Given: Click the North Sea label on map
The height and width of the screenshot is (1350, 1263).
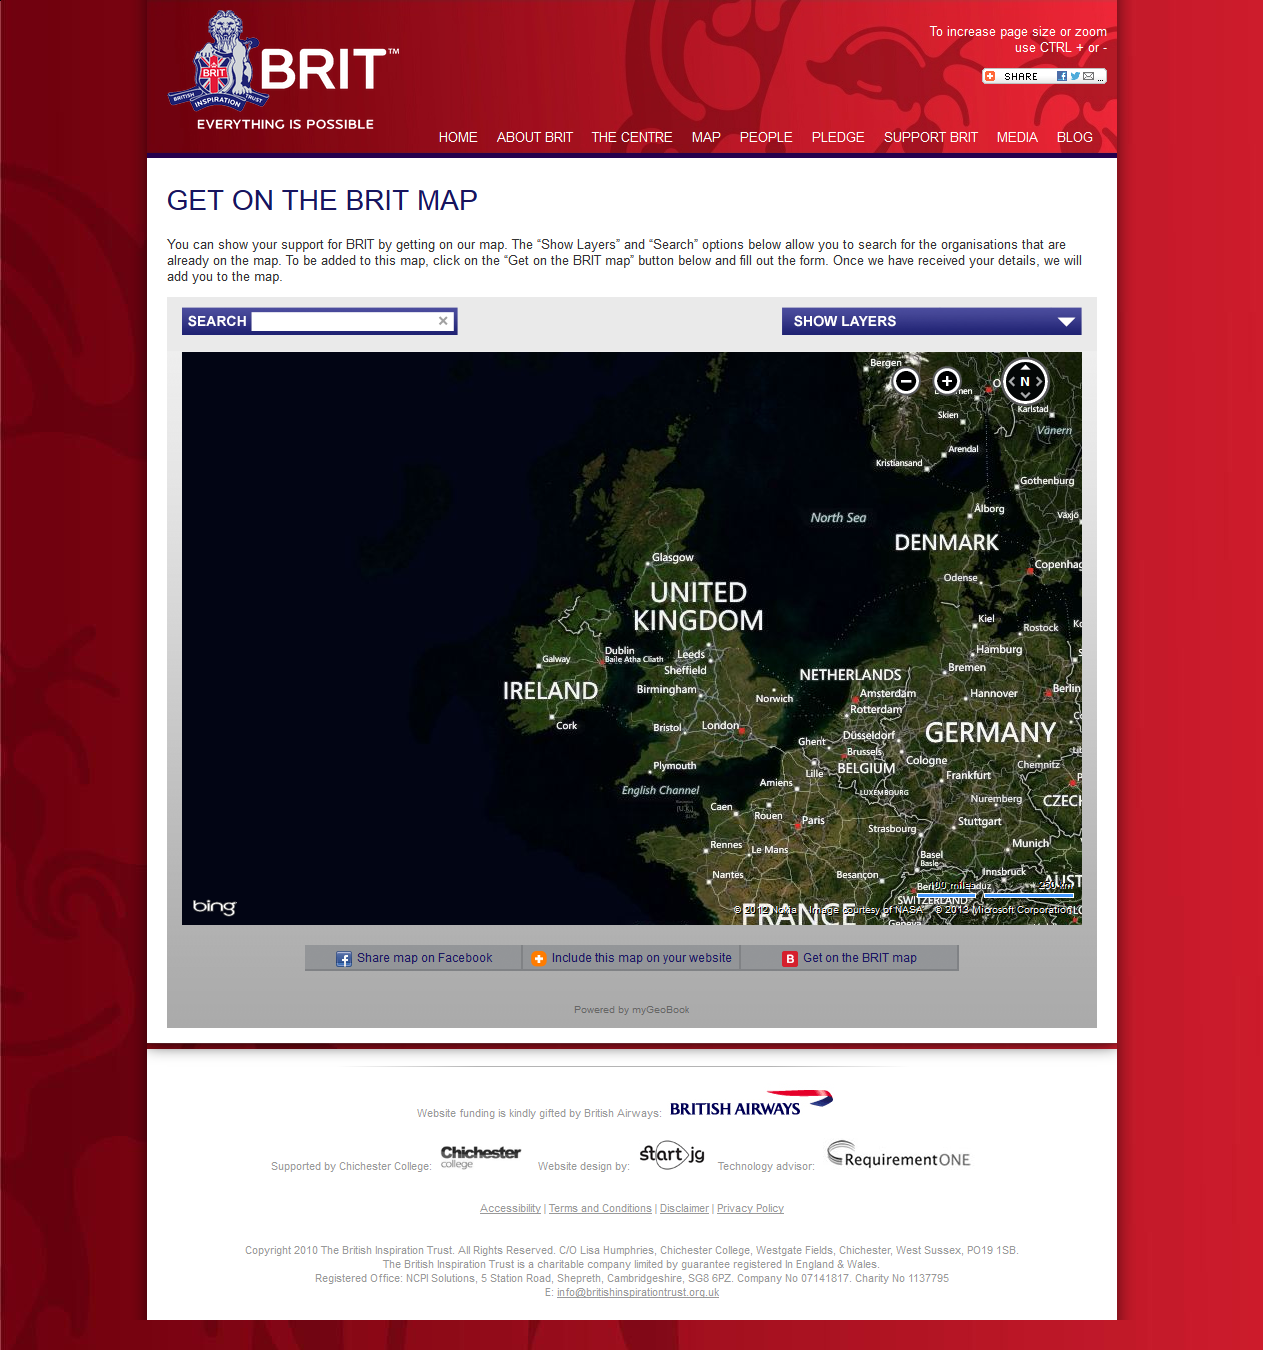Looking at the screenshot, I should pyautogui.click(x=838, y=517).
